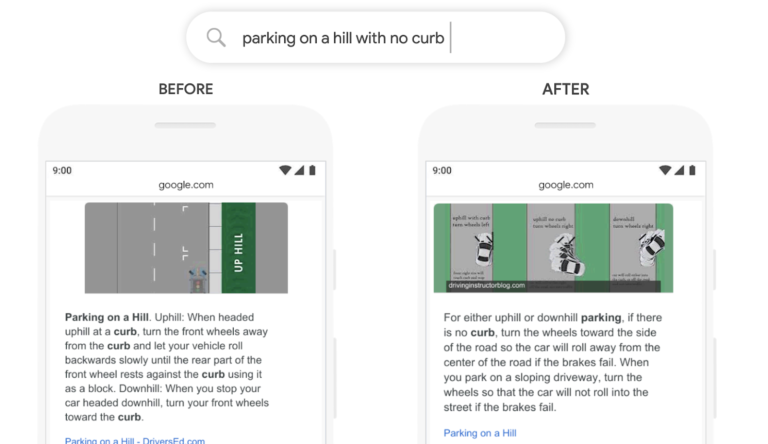Open the AFTER panel's Parking on a Hill link
This screenshot has height=444, width=768.
pos(480,433)
